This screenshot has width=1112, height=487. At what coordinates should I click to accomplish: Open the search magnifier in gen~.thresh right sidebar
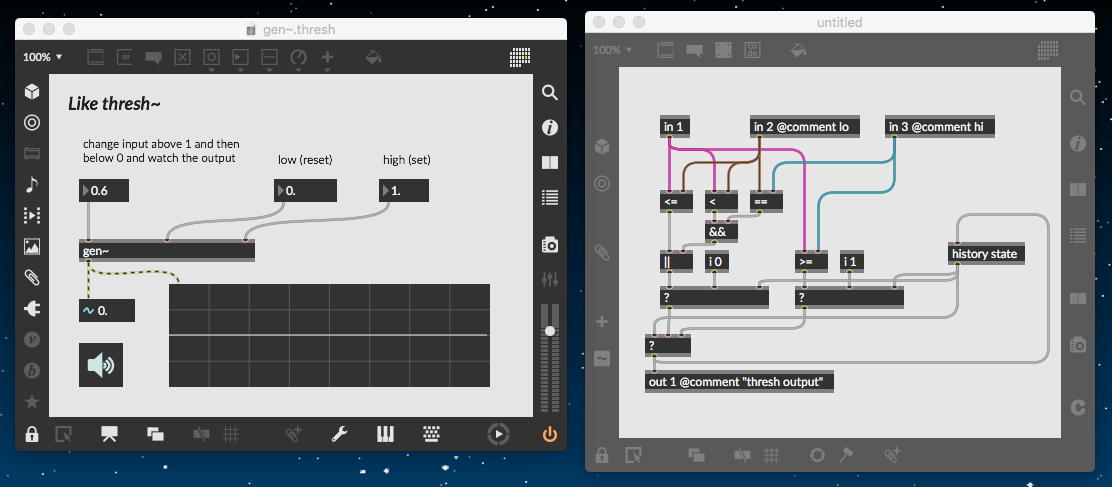coord(550,92)
